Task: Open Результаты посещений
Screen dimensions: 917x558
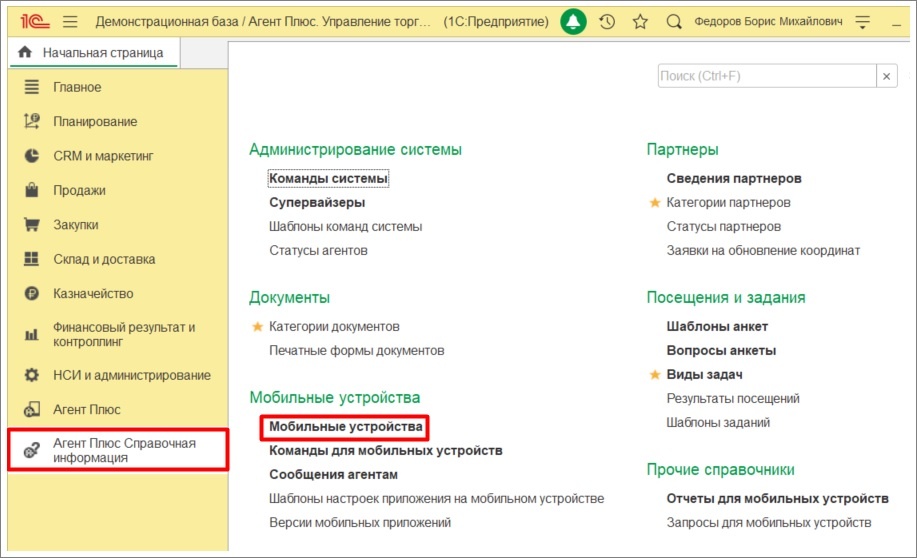Action: (733, 398)
